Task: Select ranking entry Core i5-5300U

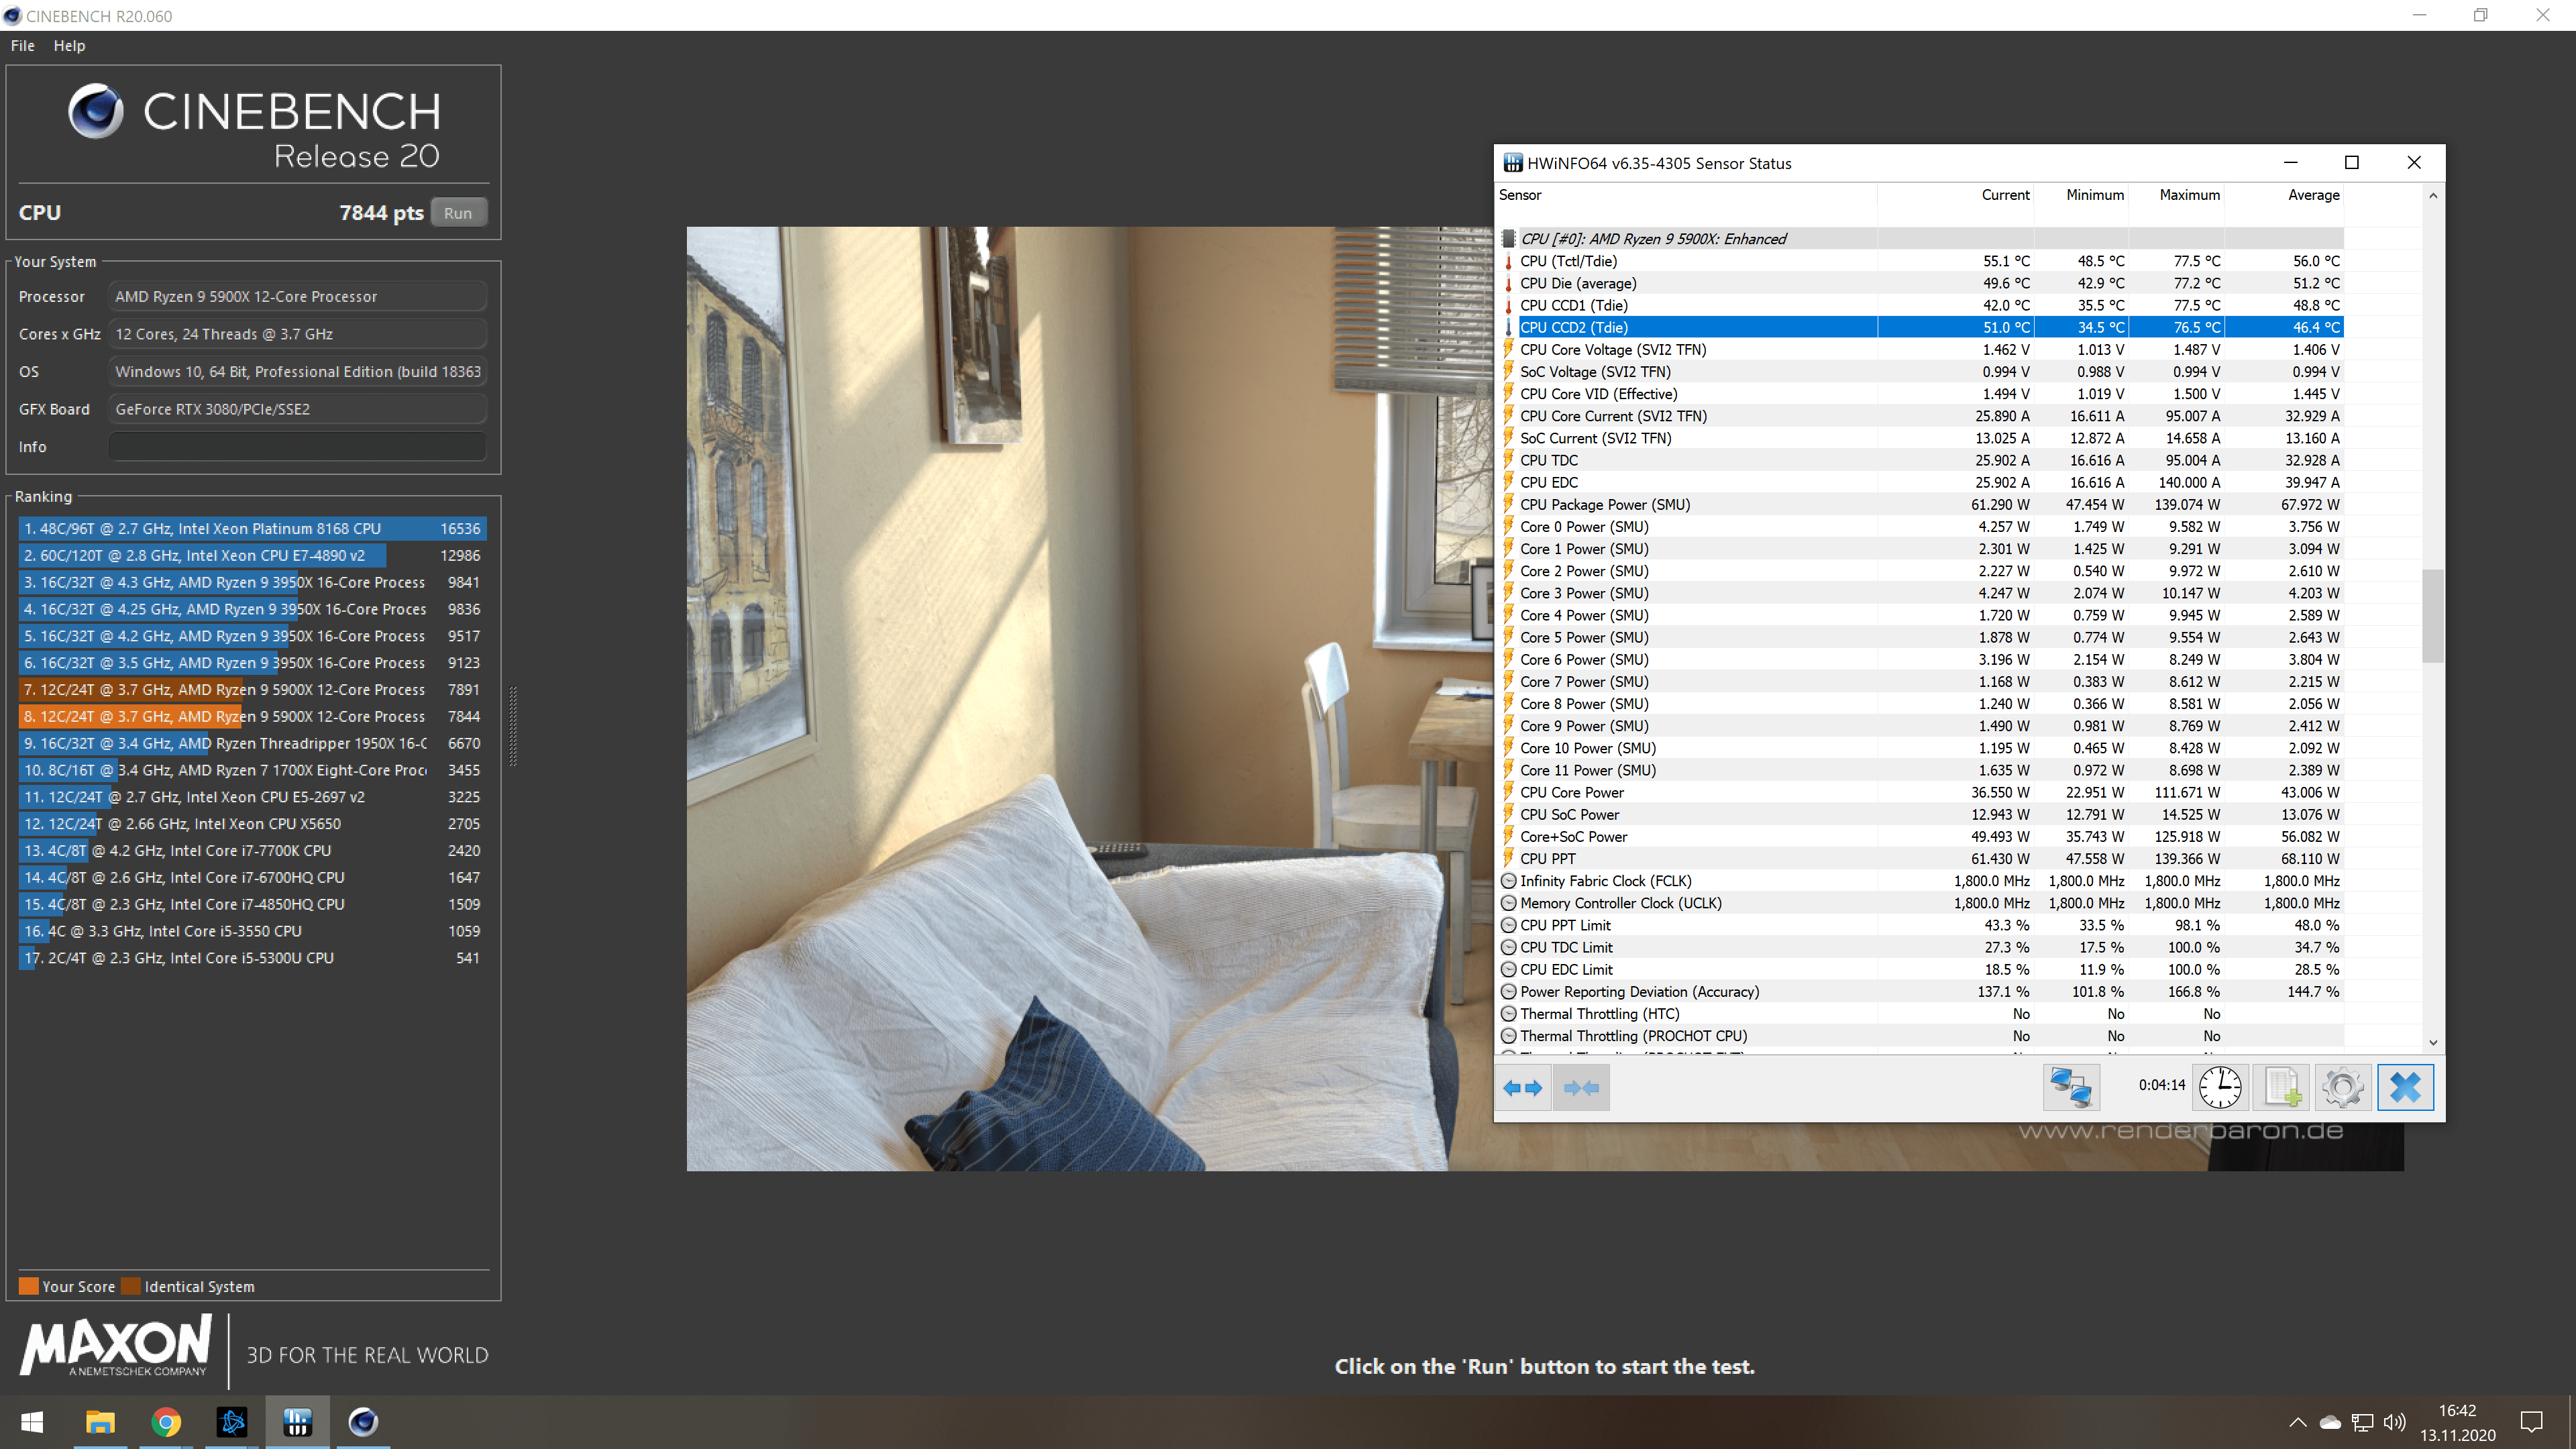Action: pos(252,957)
